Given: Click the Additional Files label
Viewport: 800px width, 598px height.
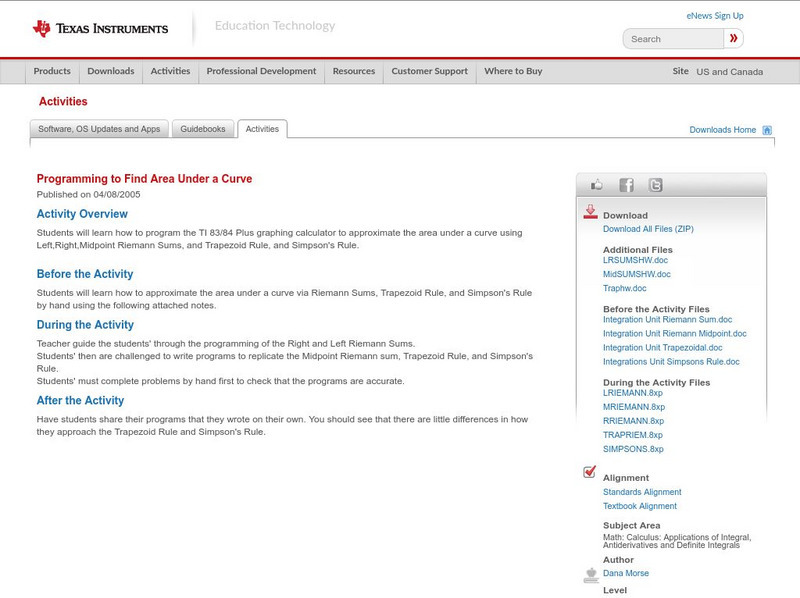Looking at the screenshot, I should point(638,250).
